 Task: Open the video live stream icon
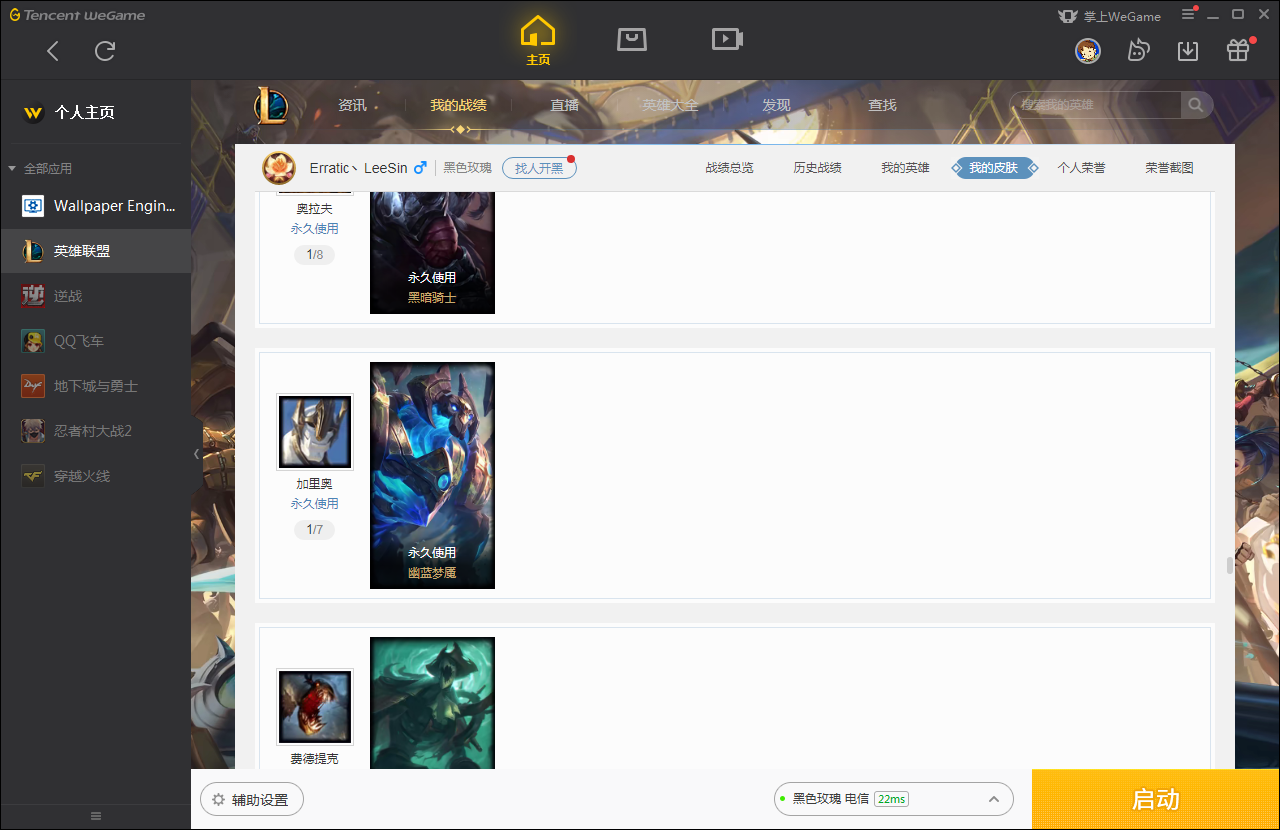[x=727, y=39]
